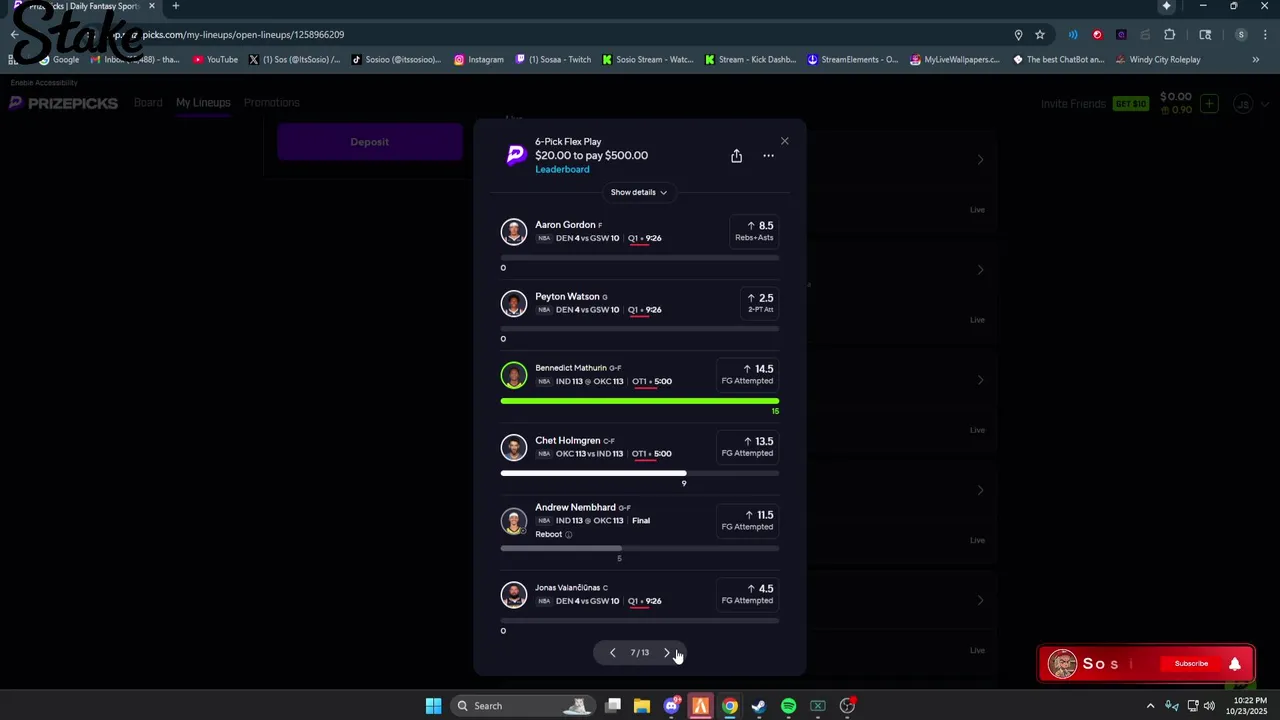Screen dimensions: 1280x720
Task: Expand the Show details section
Action: coord(639,192)
